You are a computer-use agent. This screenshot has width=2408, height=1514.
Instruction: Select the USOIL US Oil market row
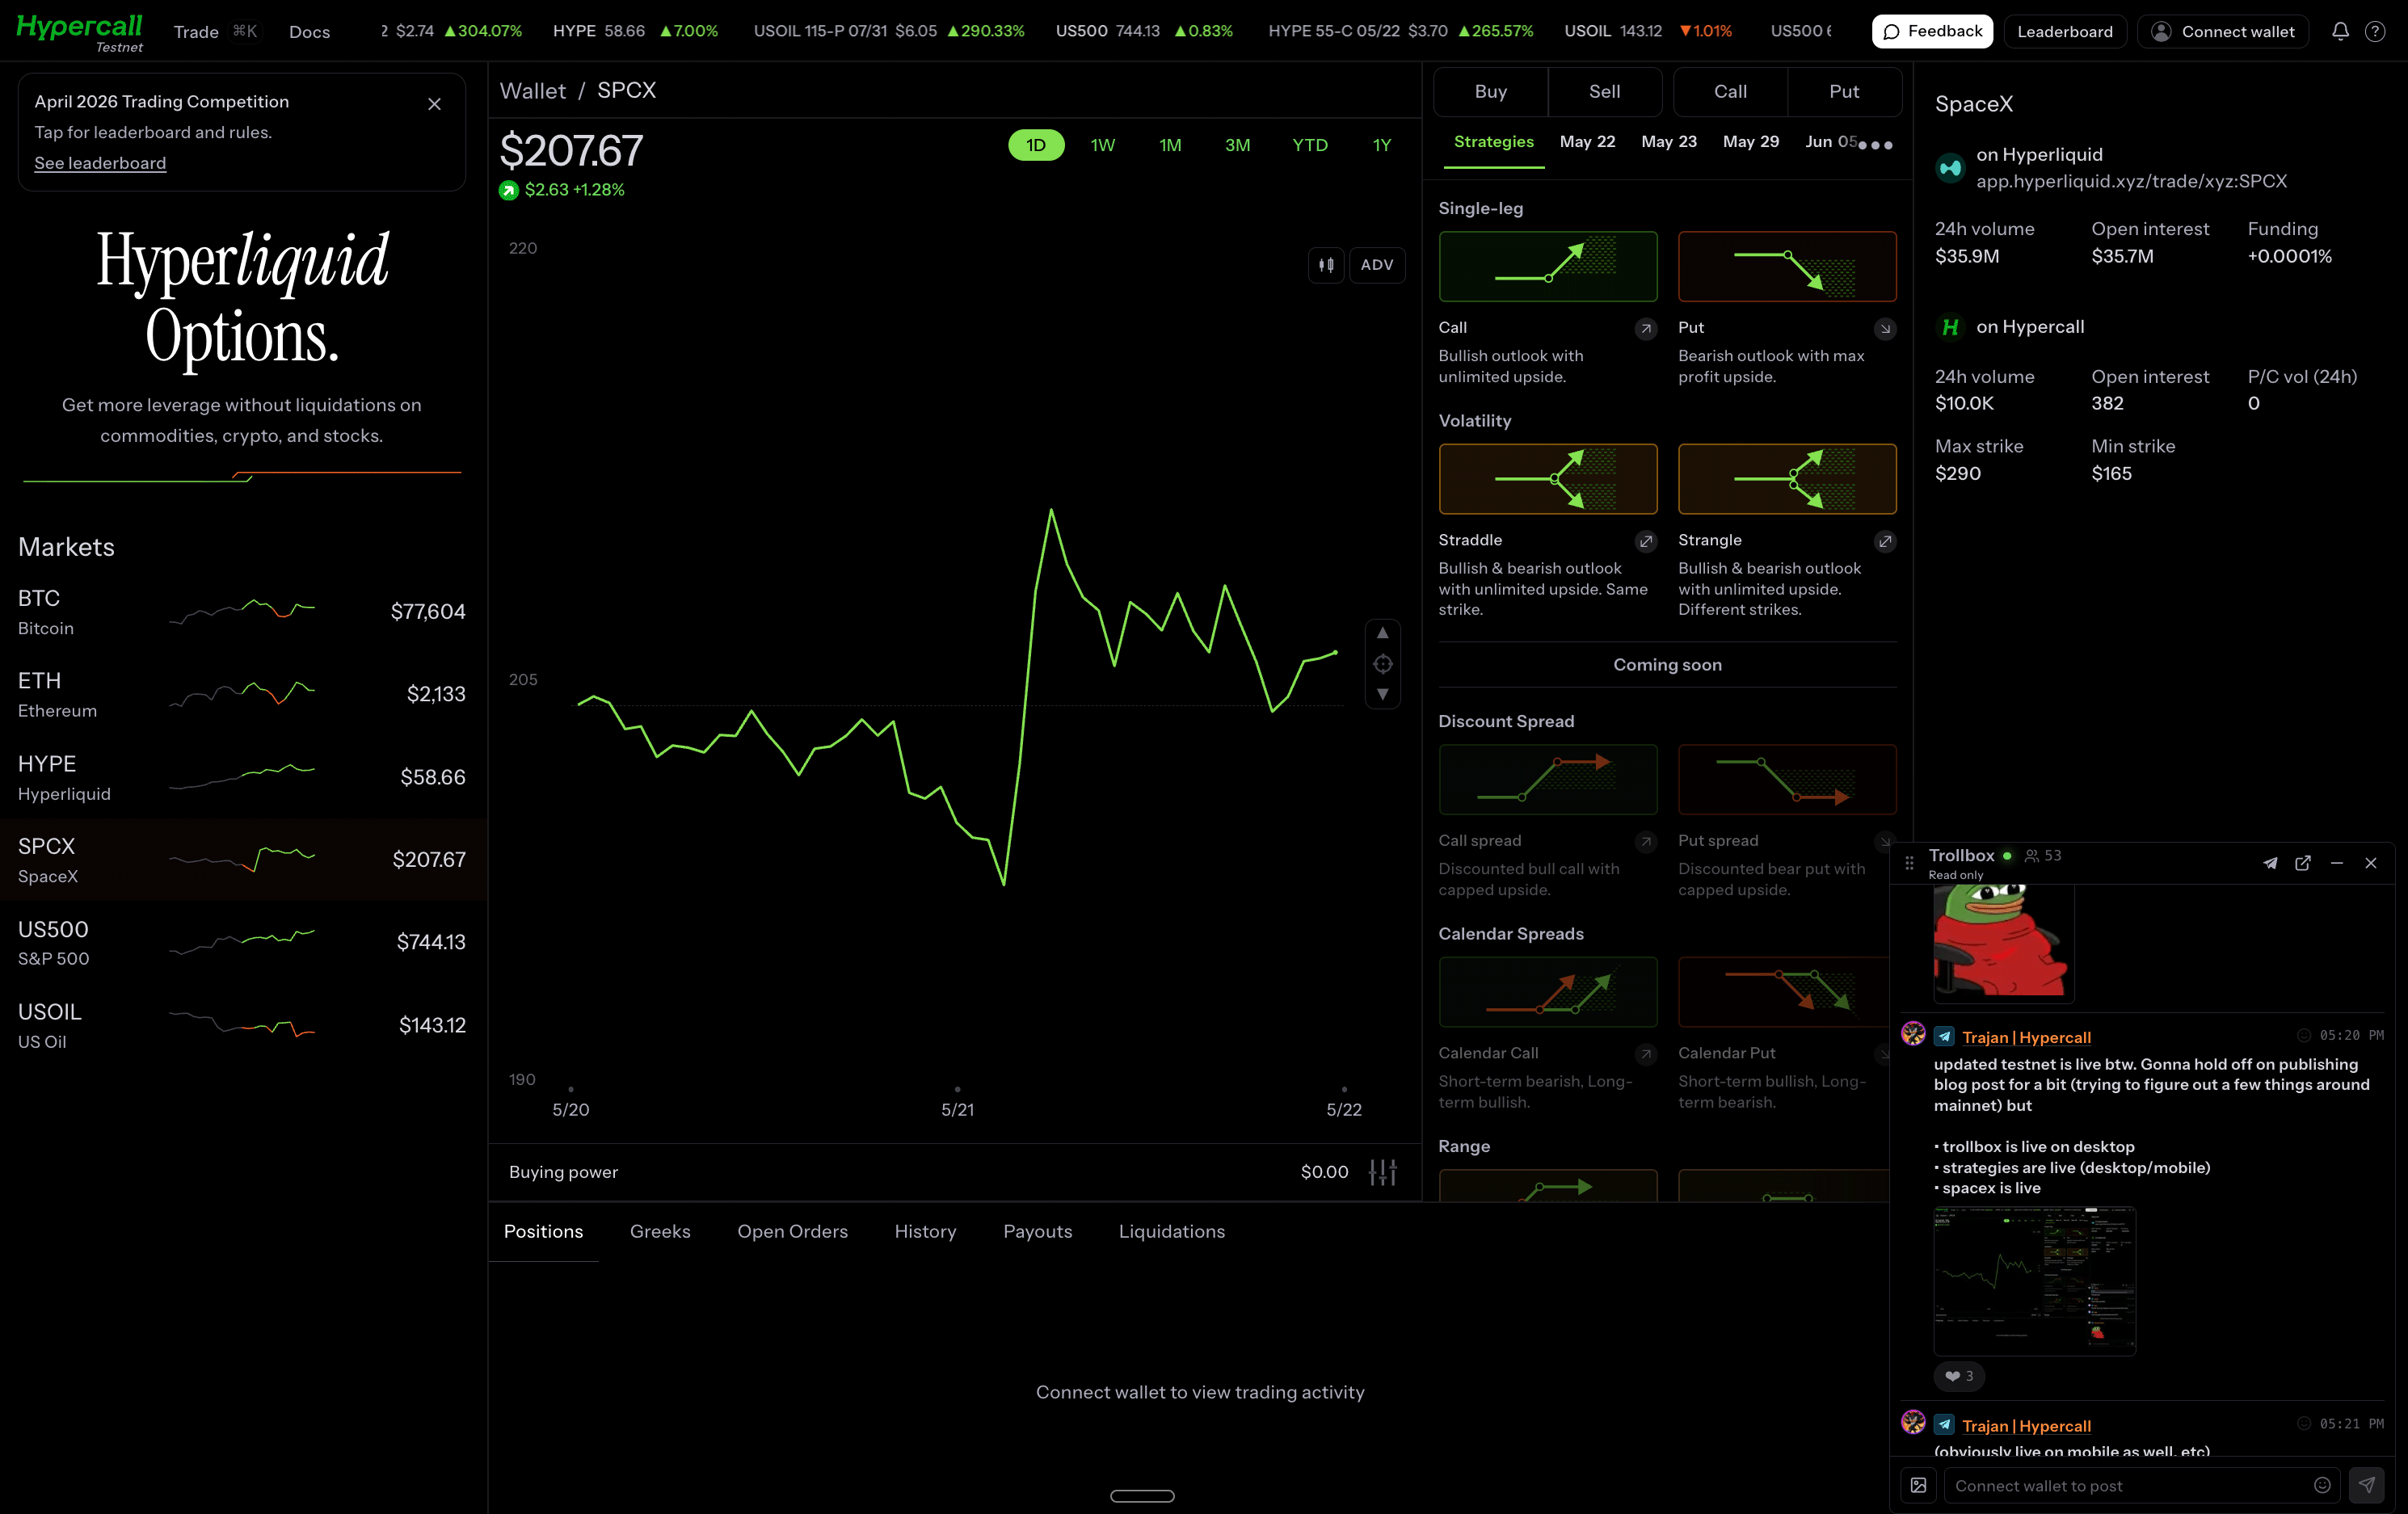243,1025
